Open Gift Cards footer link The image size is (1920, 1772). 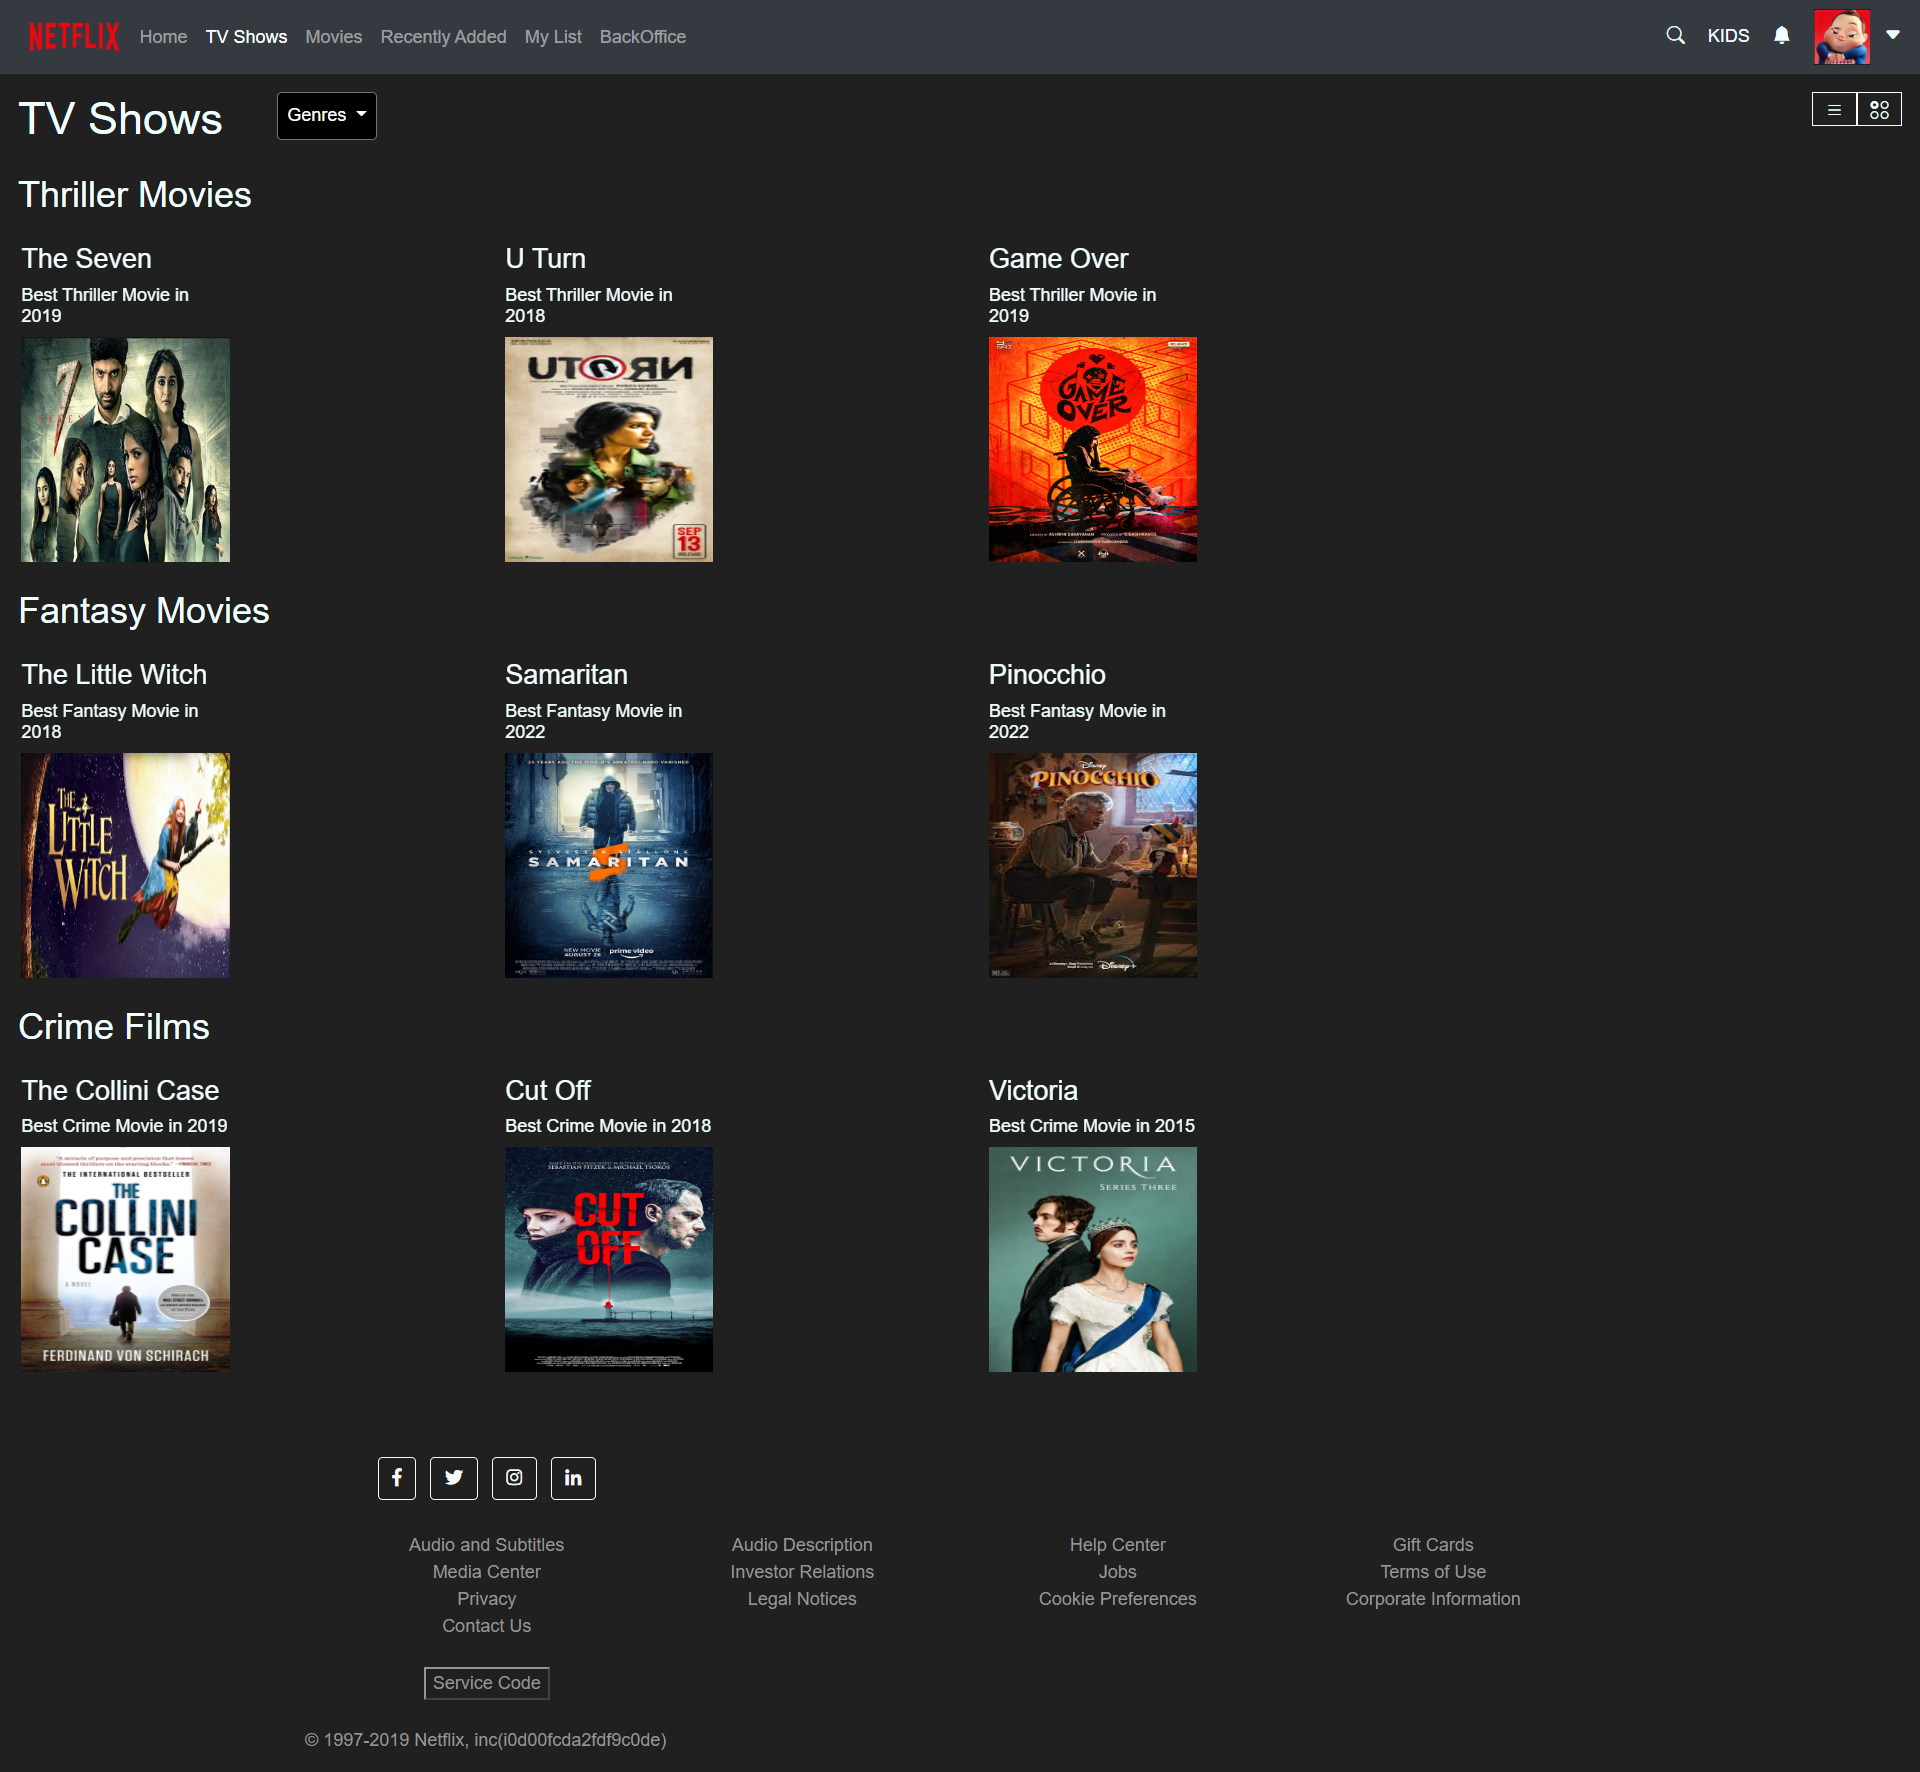point(1433,1545)
